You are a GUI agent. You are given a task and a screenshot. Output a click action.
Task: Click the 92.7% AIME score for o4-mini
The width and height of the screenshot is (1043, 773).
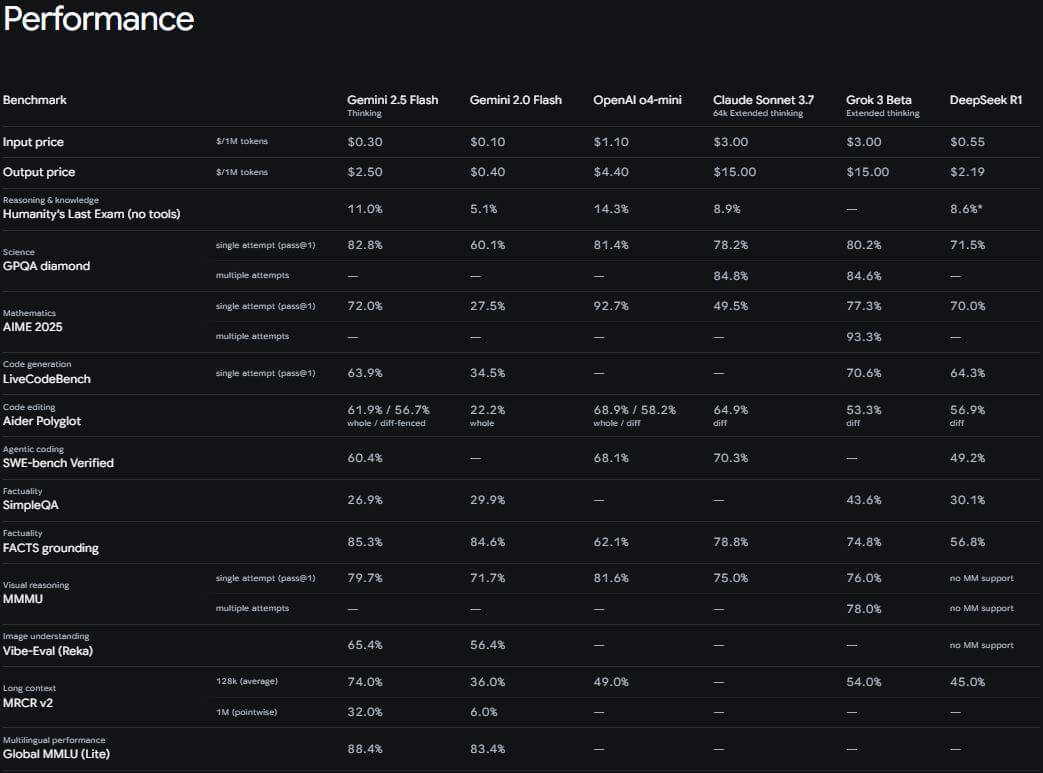pyautogui.click(x=611, y=306)
